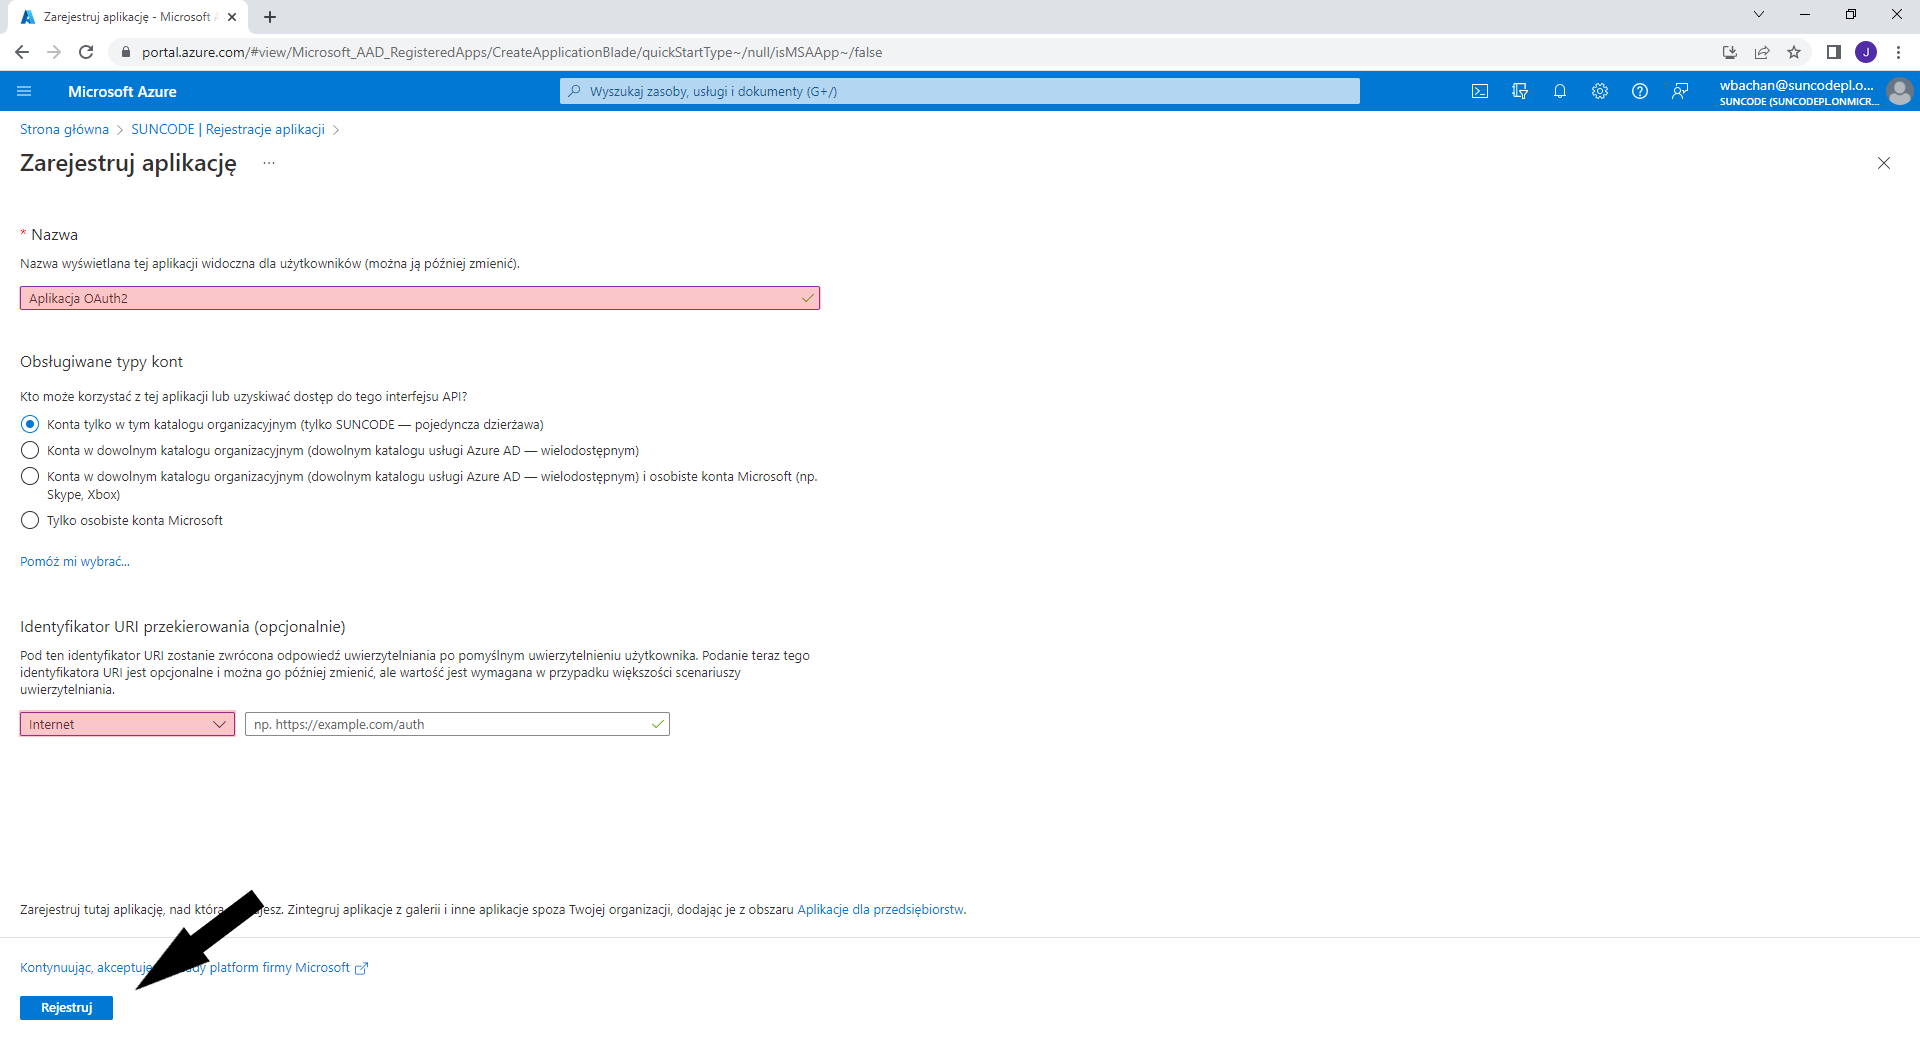The width and height of the screenshot is (1920, 1040).
Task: Close the Zarejestruj aplikację browser tab
Action: [x=232, y=17]
